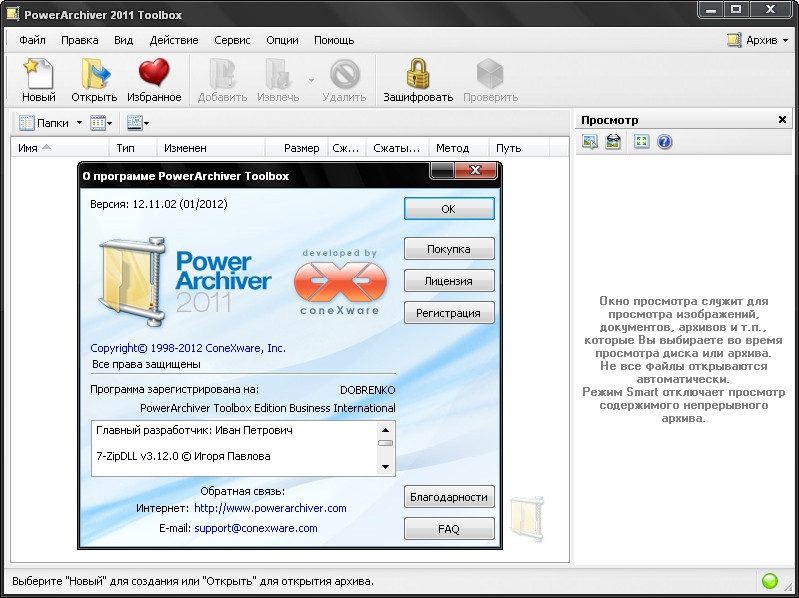Click the fullscreen icon in Просмотр panel
The width and height of the screenshot is (799, 598).
pyautogui.click(x=641, y=142)
